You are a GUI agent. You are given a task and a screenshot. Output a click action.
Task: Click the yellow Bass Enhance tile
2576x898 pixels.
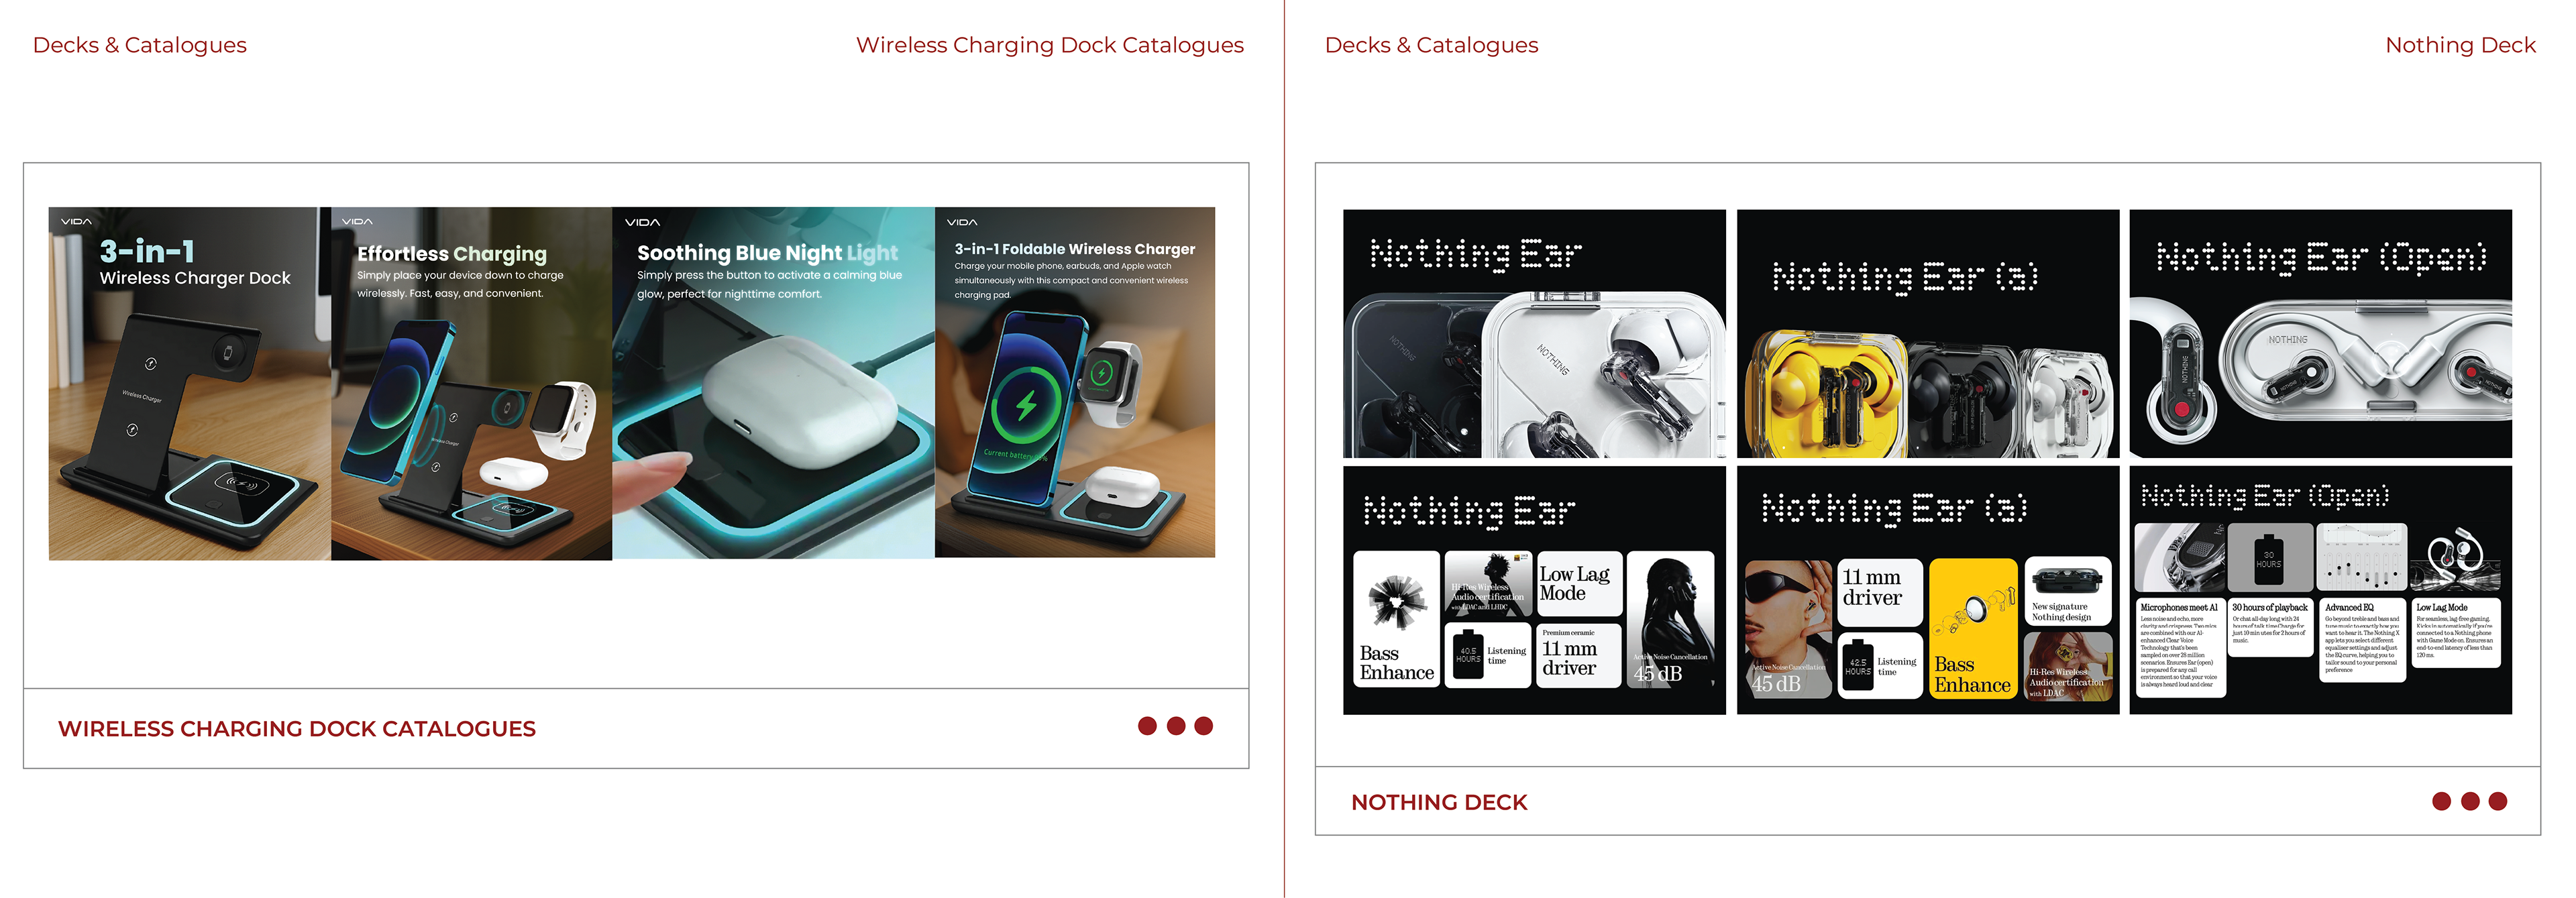(x=1973, y=629)
